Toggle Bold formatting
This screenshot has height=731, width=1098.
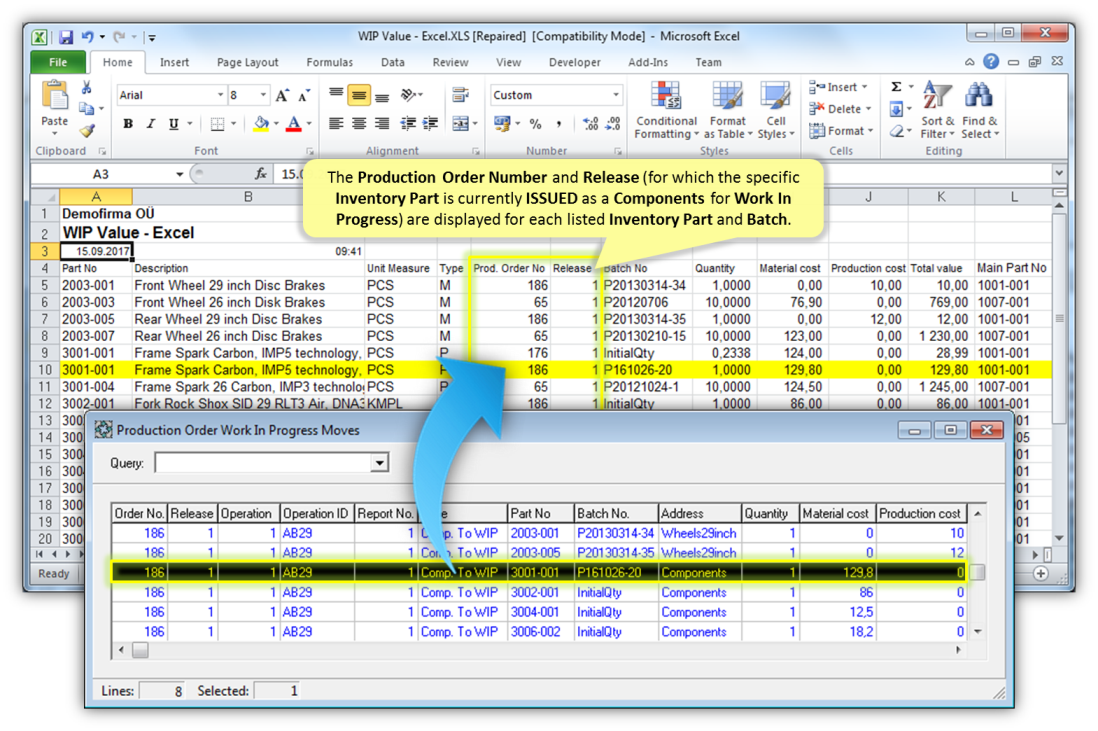click(x=128, y=125)
